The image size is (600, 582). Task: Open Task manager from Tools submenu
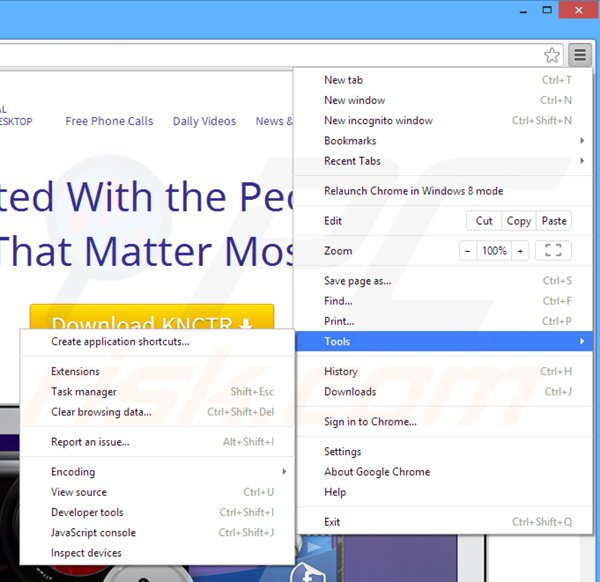click(84, 392)
